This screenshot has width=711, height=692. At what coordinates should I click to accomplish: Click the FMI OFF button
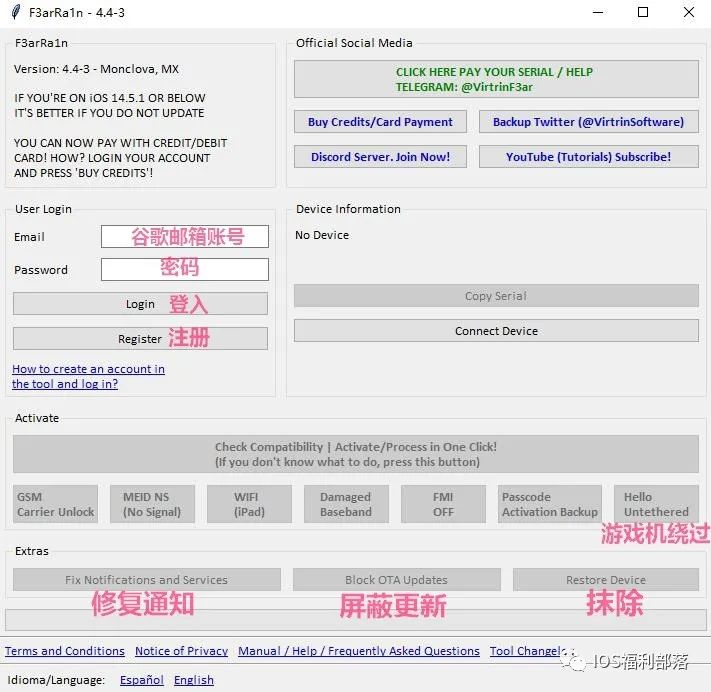(443, 504)
